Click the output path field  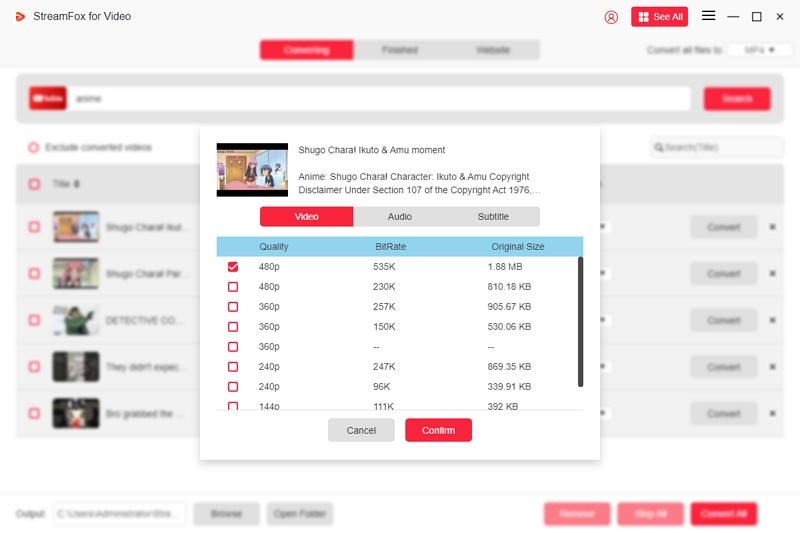pyautogui.click(x=120, y=514)
